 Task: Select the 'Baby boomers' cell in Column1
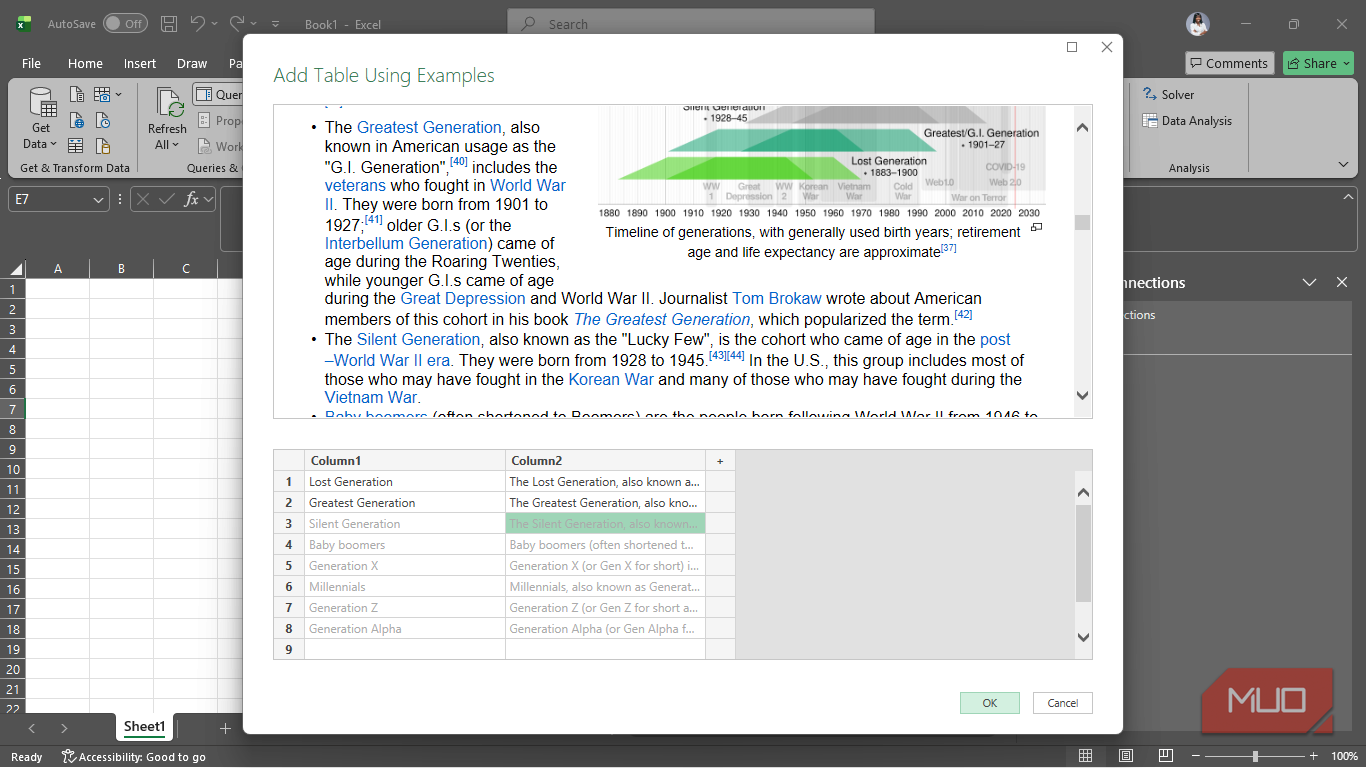(405, 545)
